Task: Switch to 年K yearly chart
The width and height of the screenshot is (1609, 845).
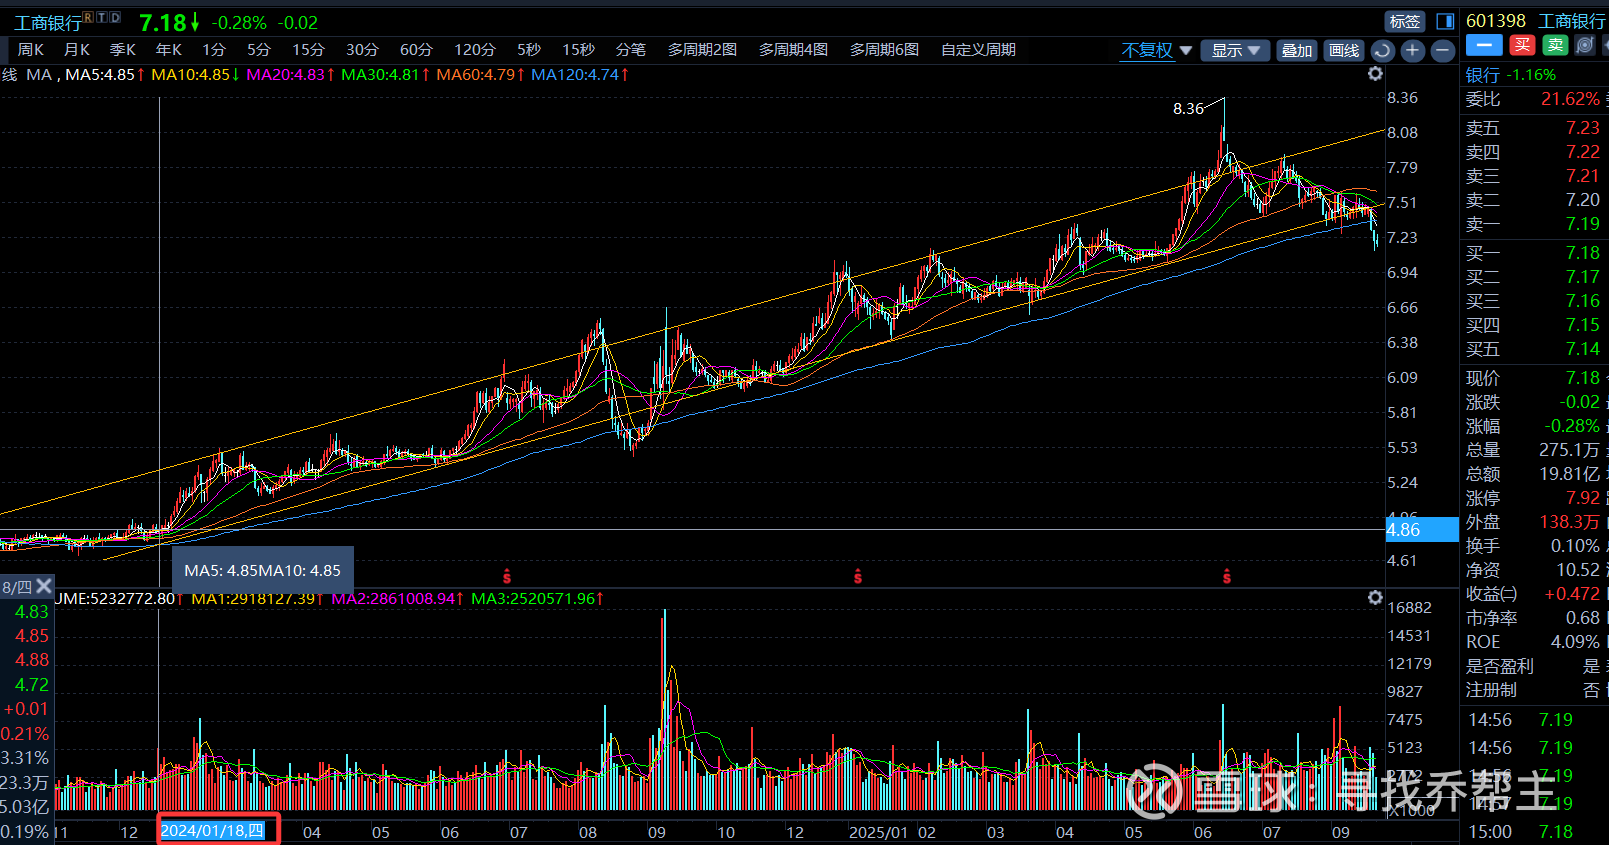Action: point(169,50)
